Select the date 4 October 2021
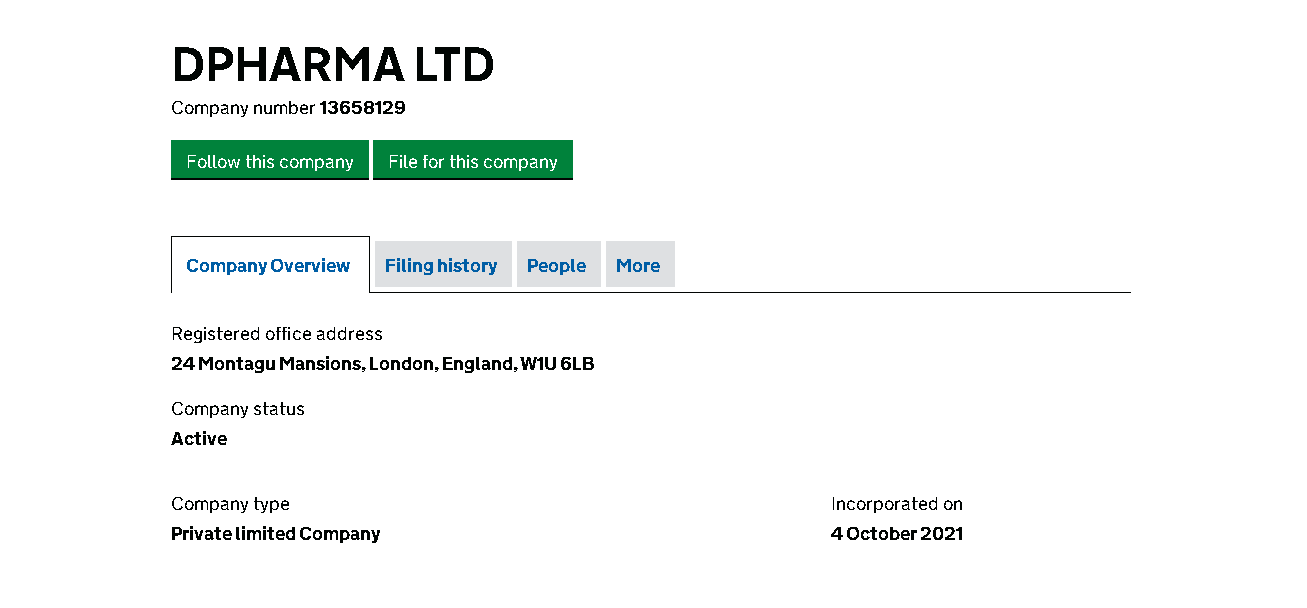This screenshot has height=608, width=1307. [x=897, y=534]
